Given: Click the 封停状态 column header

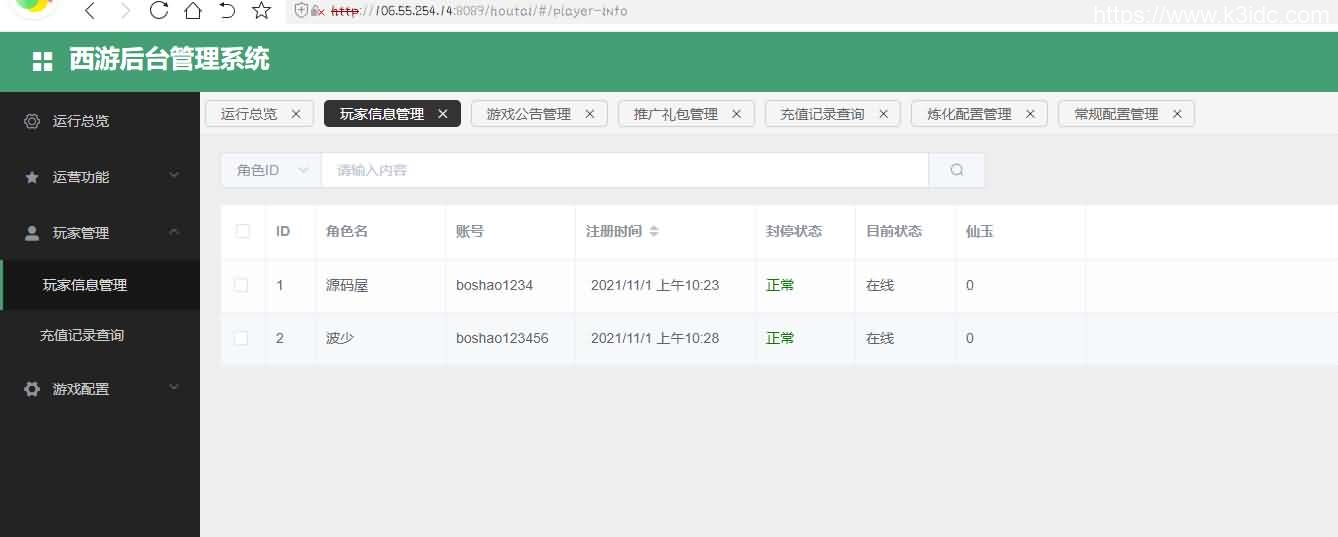Looking at the screenshot, I should (x=794, y=231).
